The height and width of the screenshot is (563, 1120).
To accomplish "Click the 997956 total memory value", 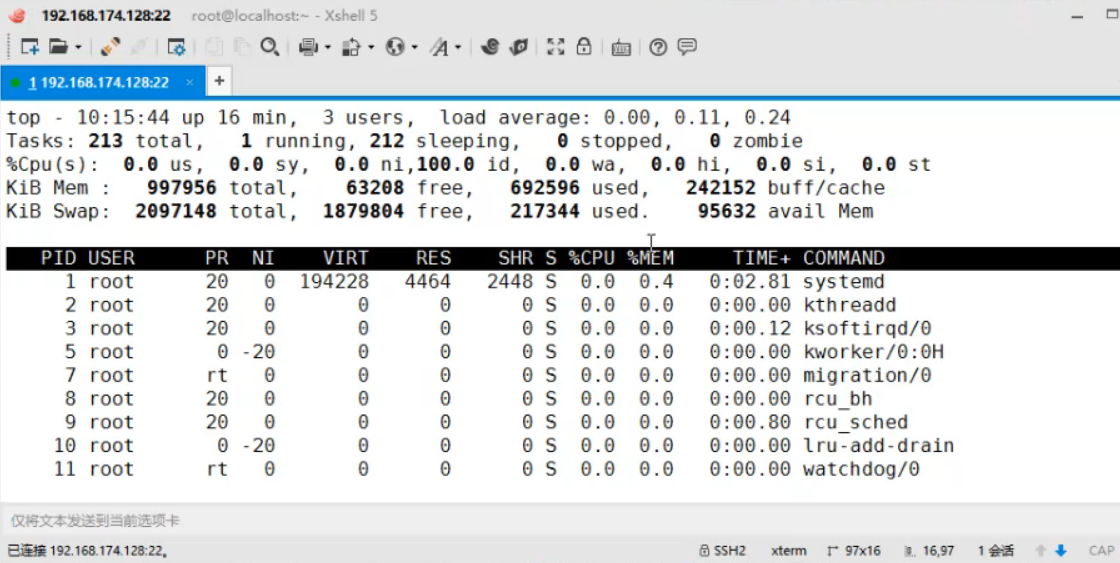I will click(182, 188).
